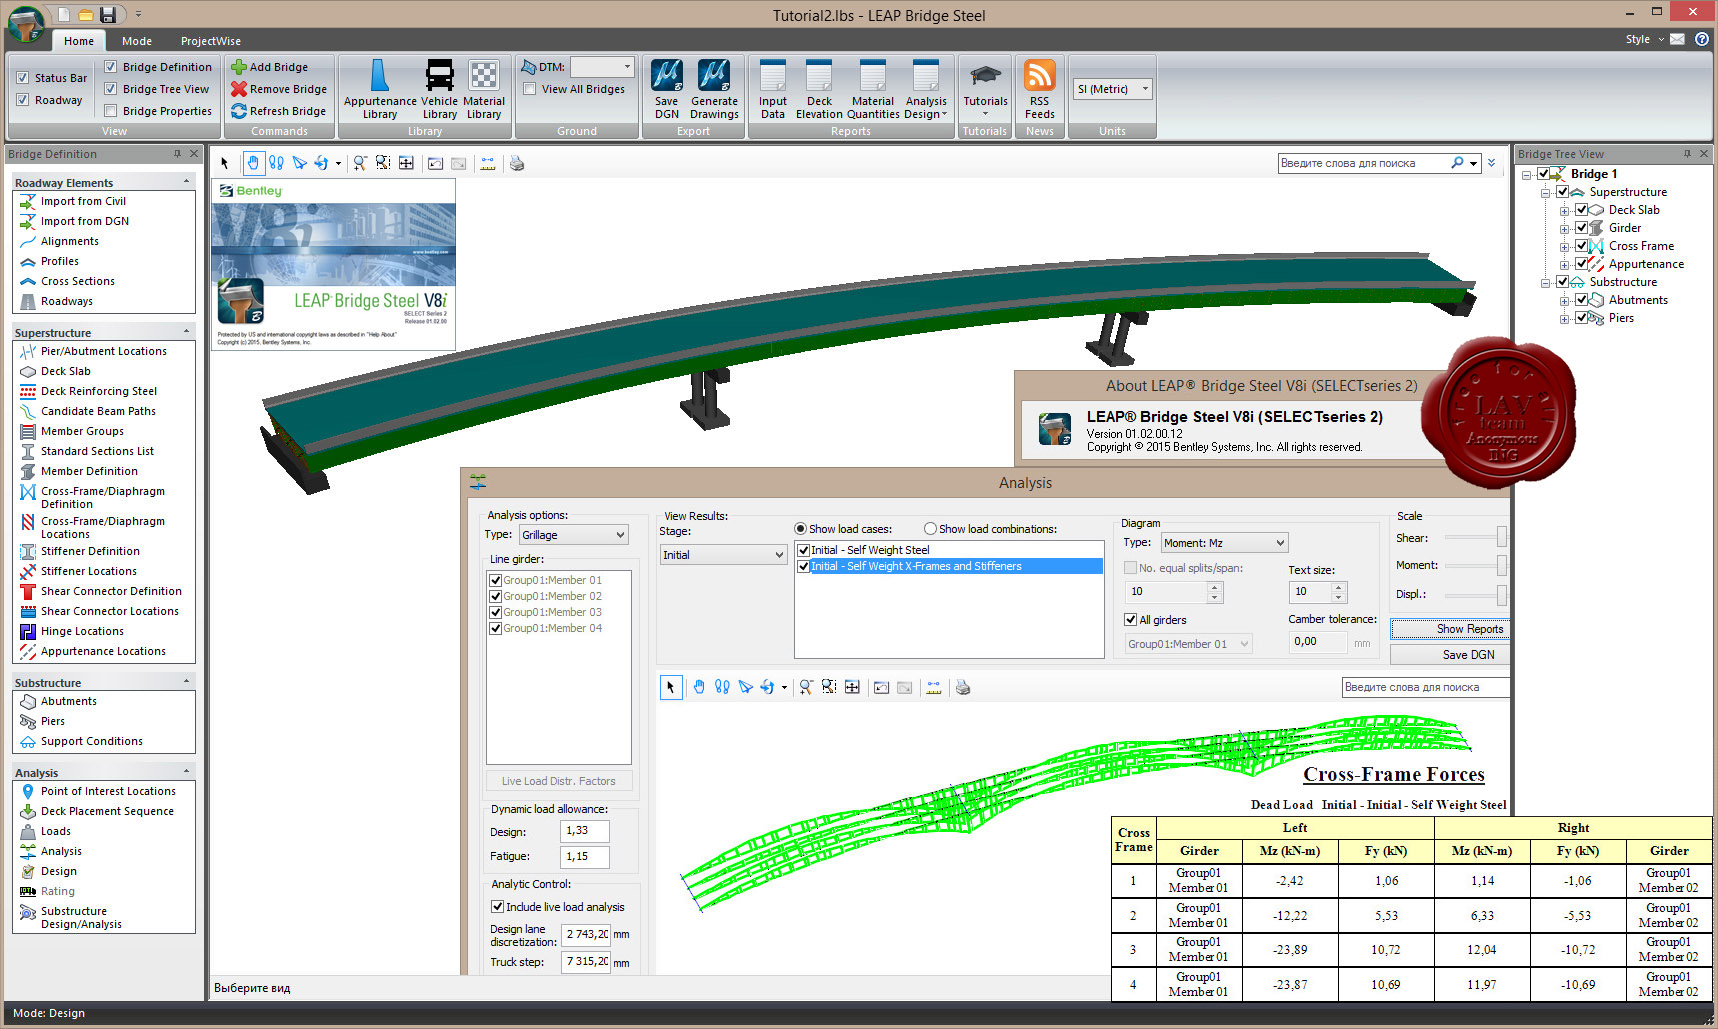Click Show Reports button
This screenshot has height=1029, width=1718.
[1450, 629]
